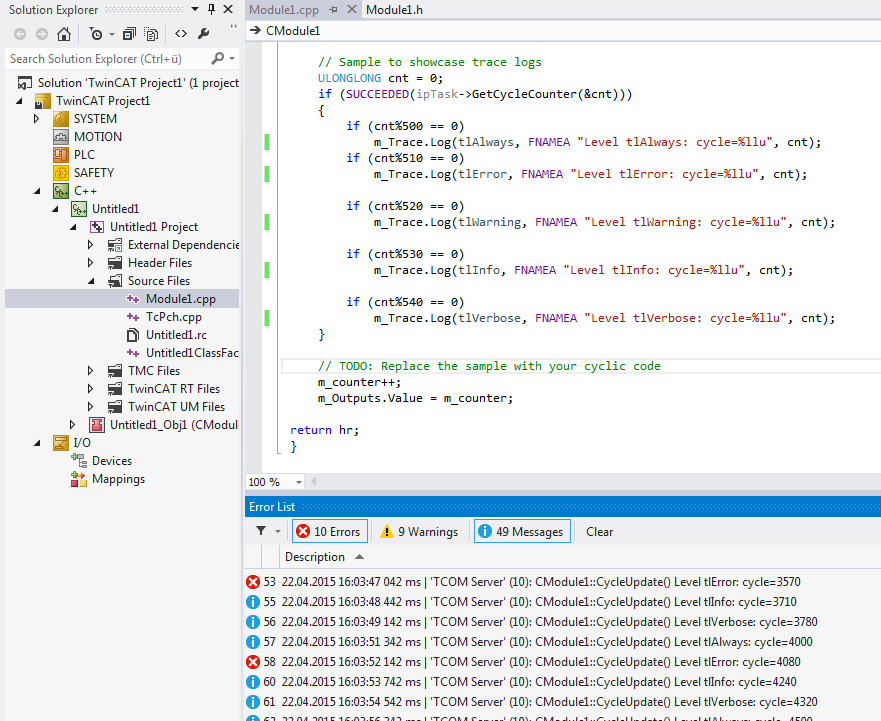881x721 pixels.
Task: Expand the TwinCAT RT Files folder
Action: pyautogui.click(x=90, y=388)
